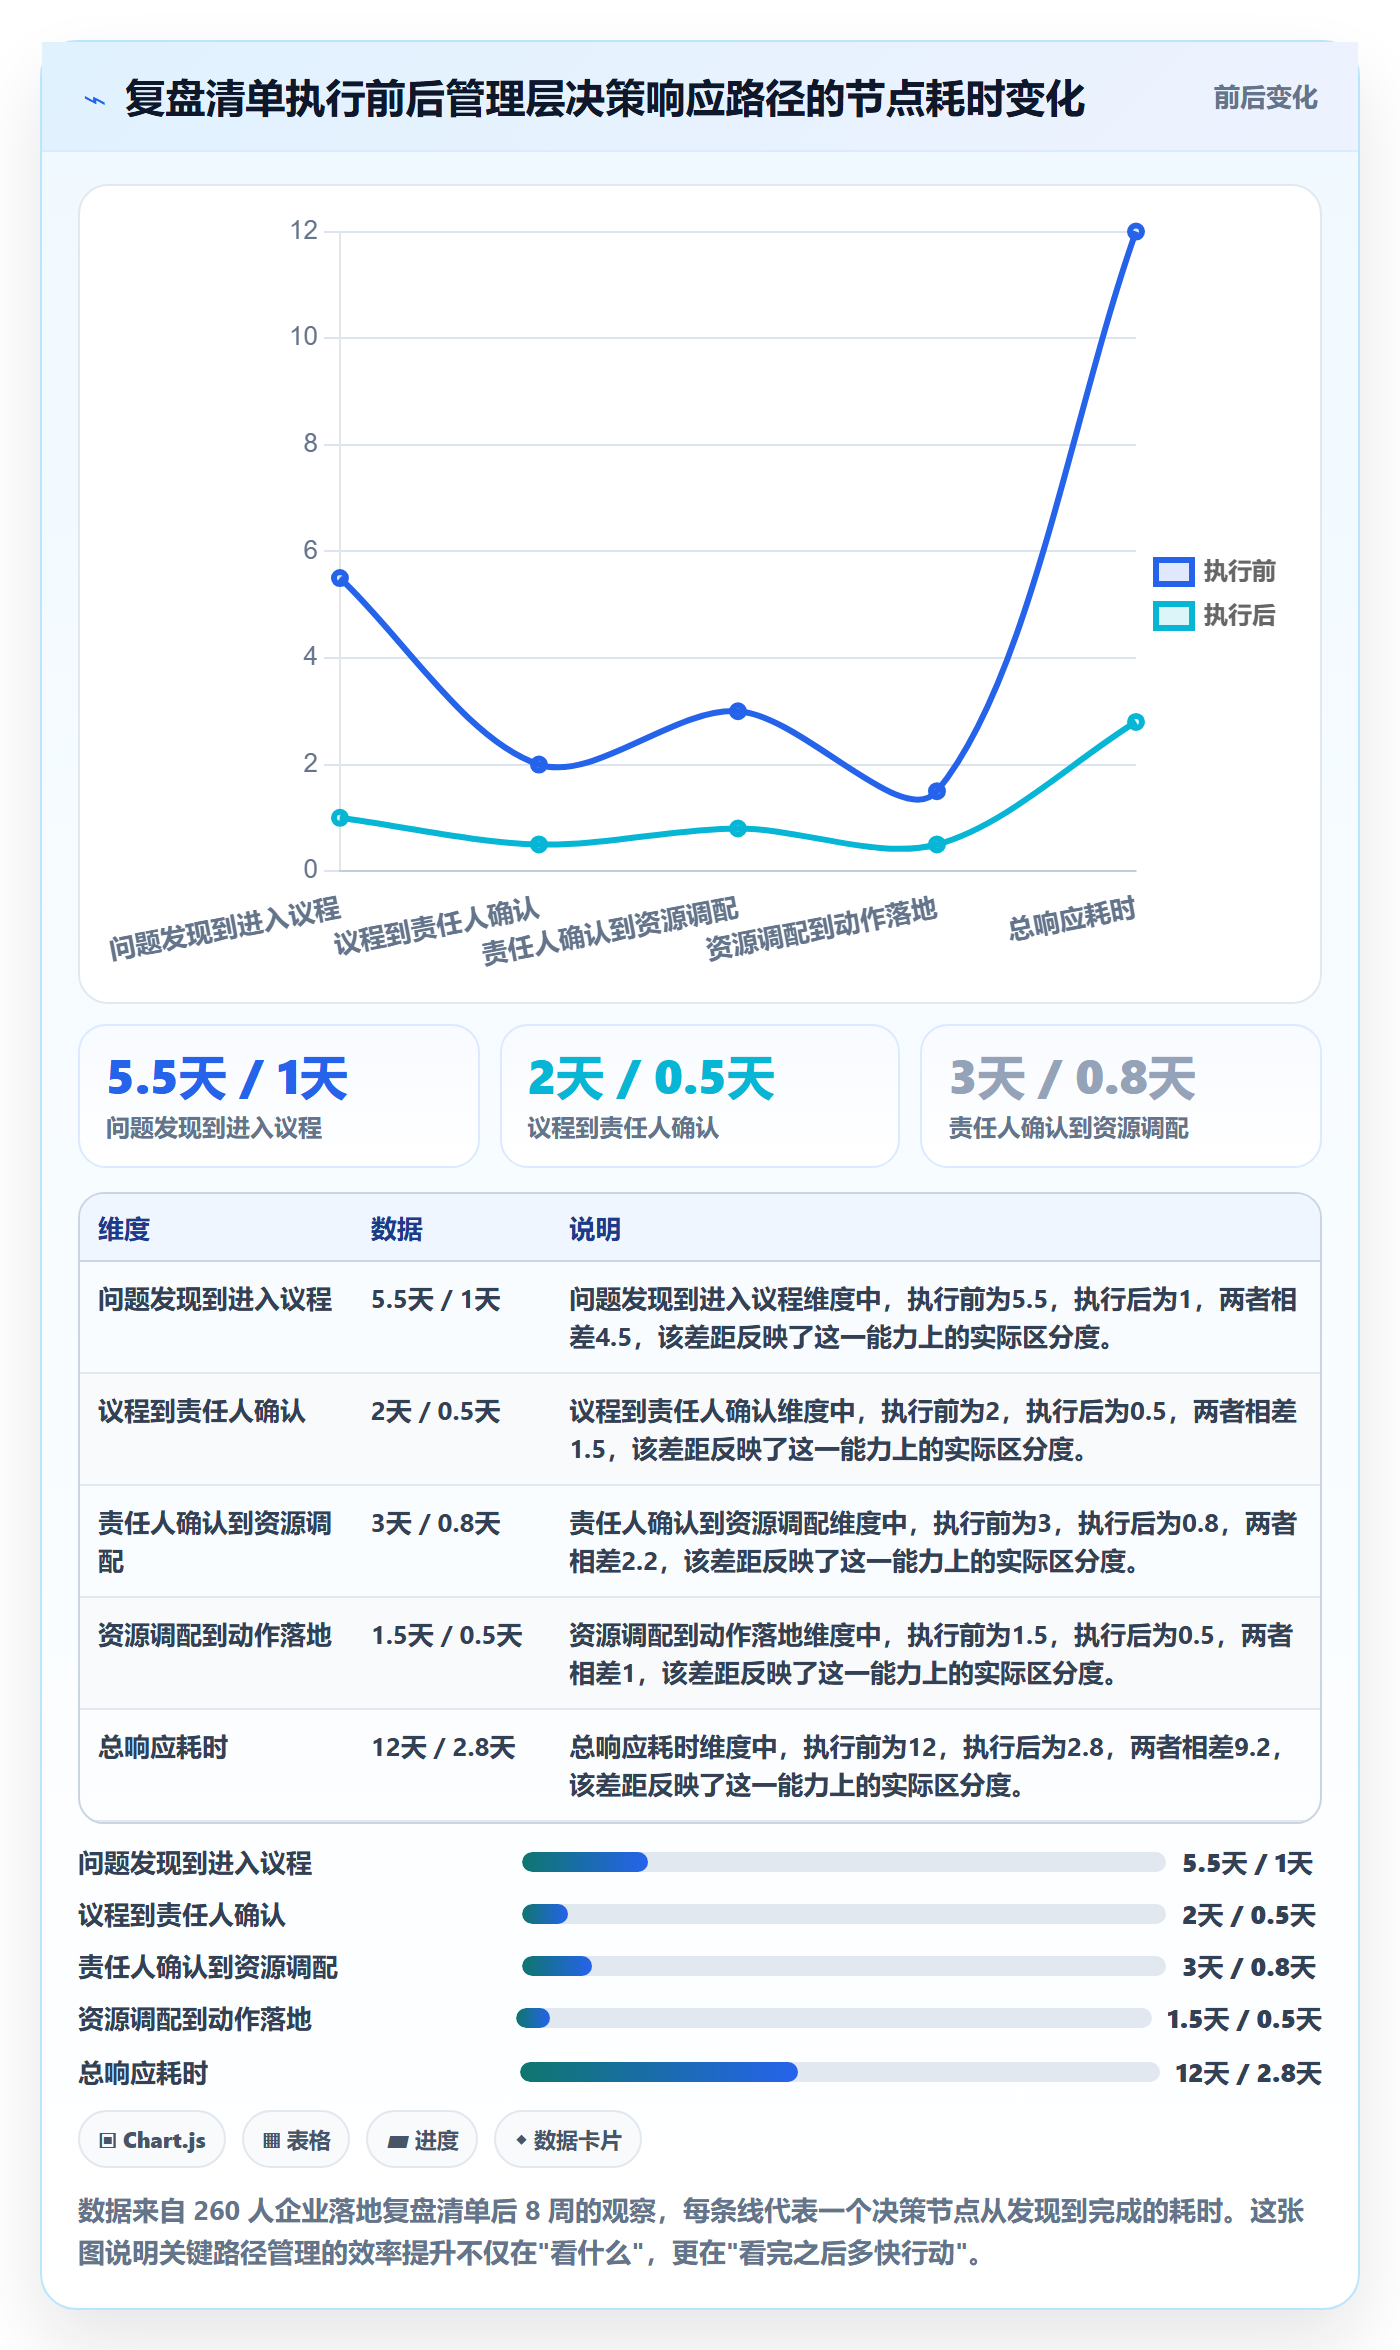
Task: Toggle the 执行后 legend swatch
Action: click(1173, 616)
